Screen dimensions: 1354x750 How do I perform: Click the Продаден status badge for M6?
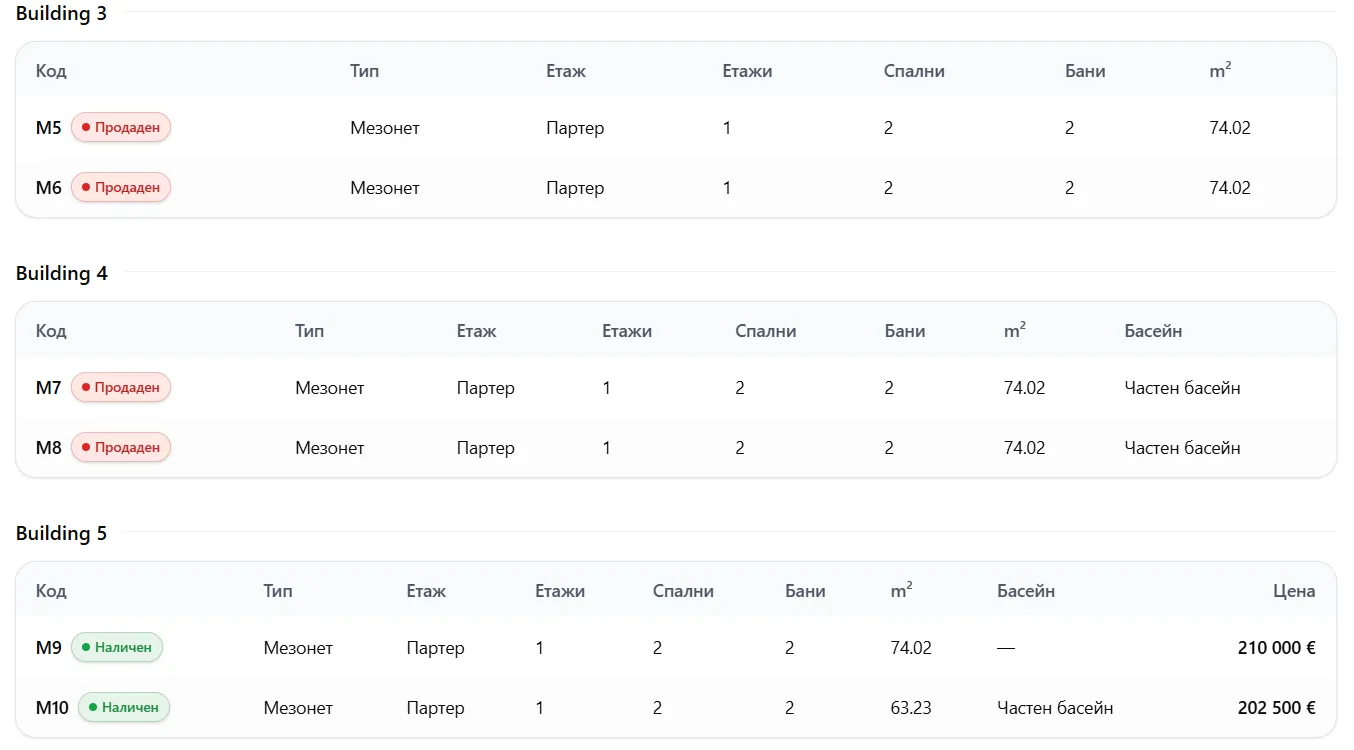click(x=121, y=188)
